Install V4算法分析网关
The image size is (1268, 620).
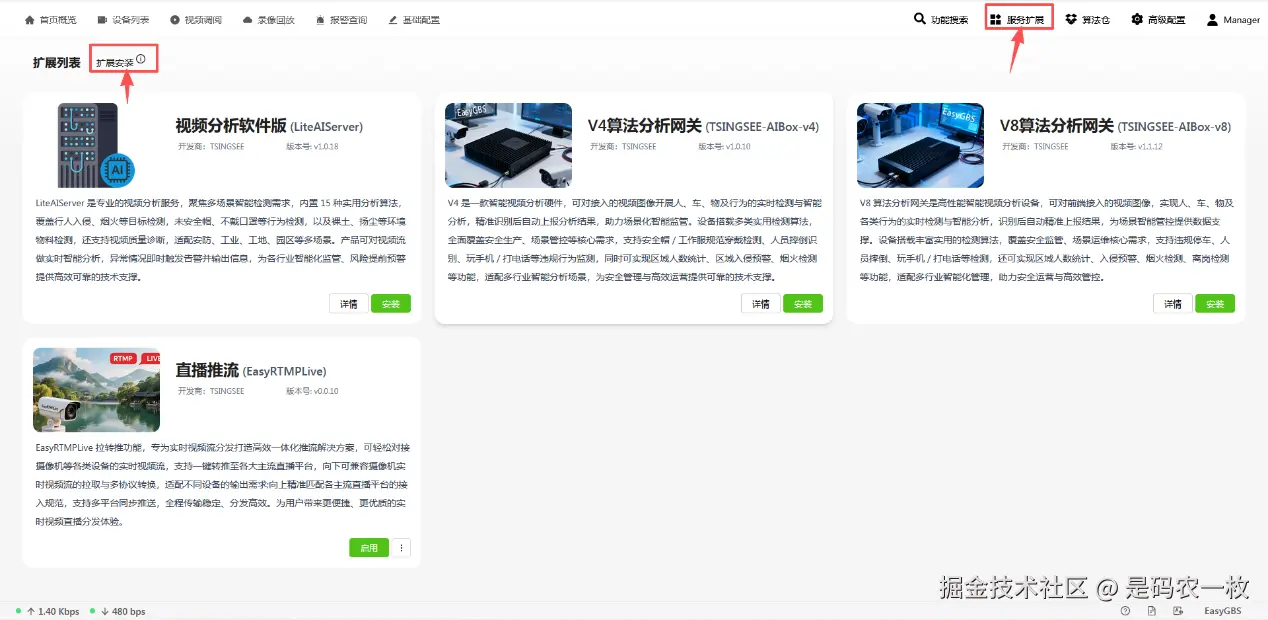point(802,304)
